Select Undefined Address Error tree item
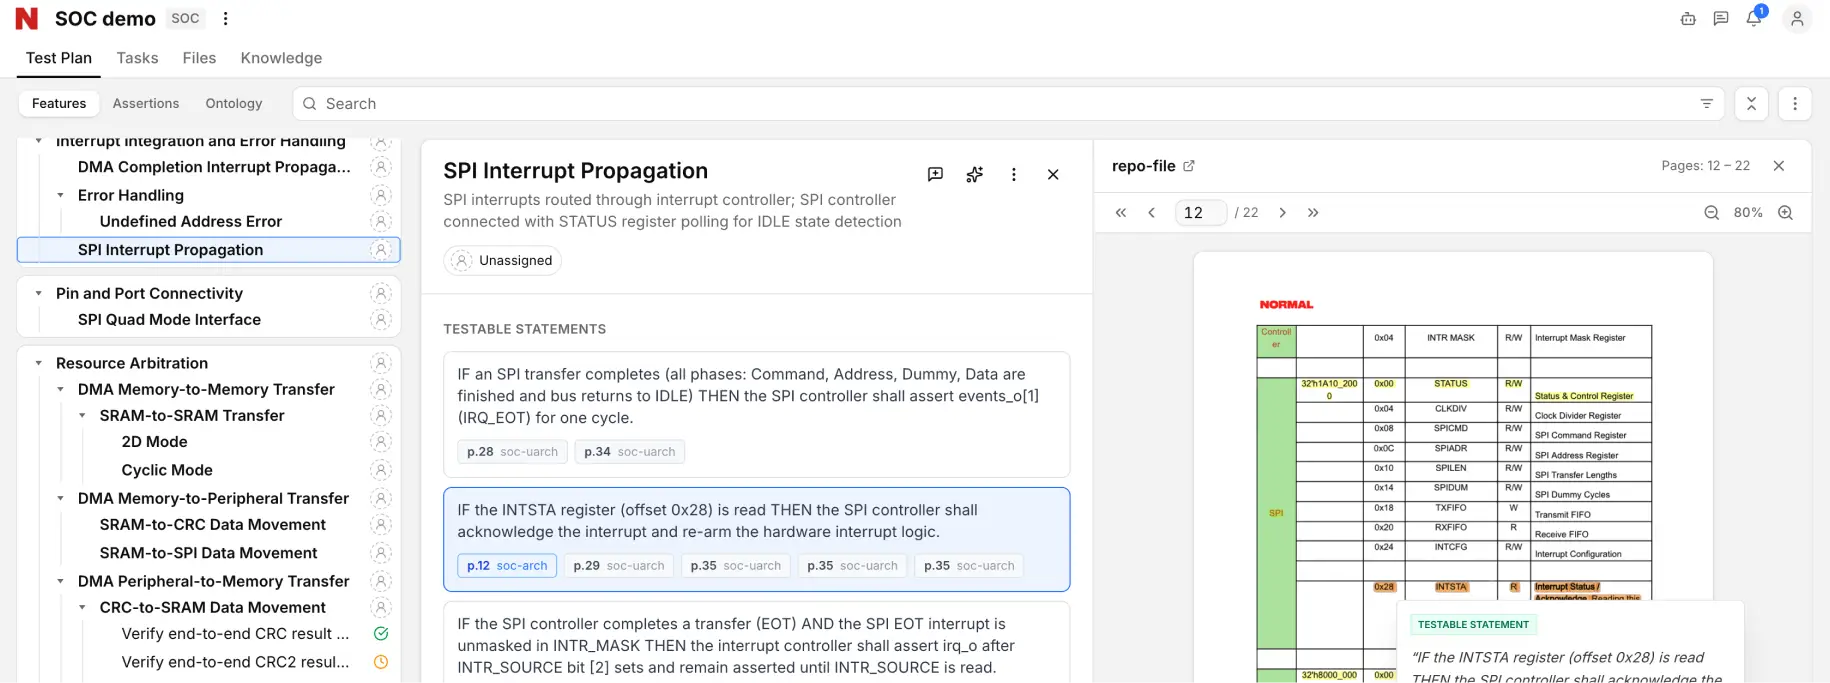This screenshot has height=683, width=1830. click(x=191, y=221)
